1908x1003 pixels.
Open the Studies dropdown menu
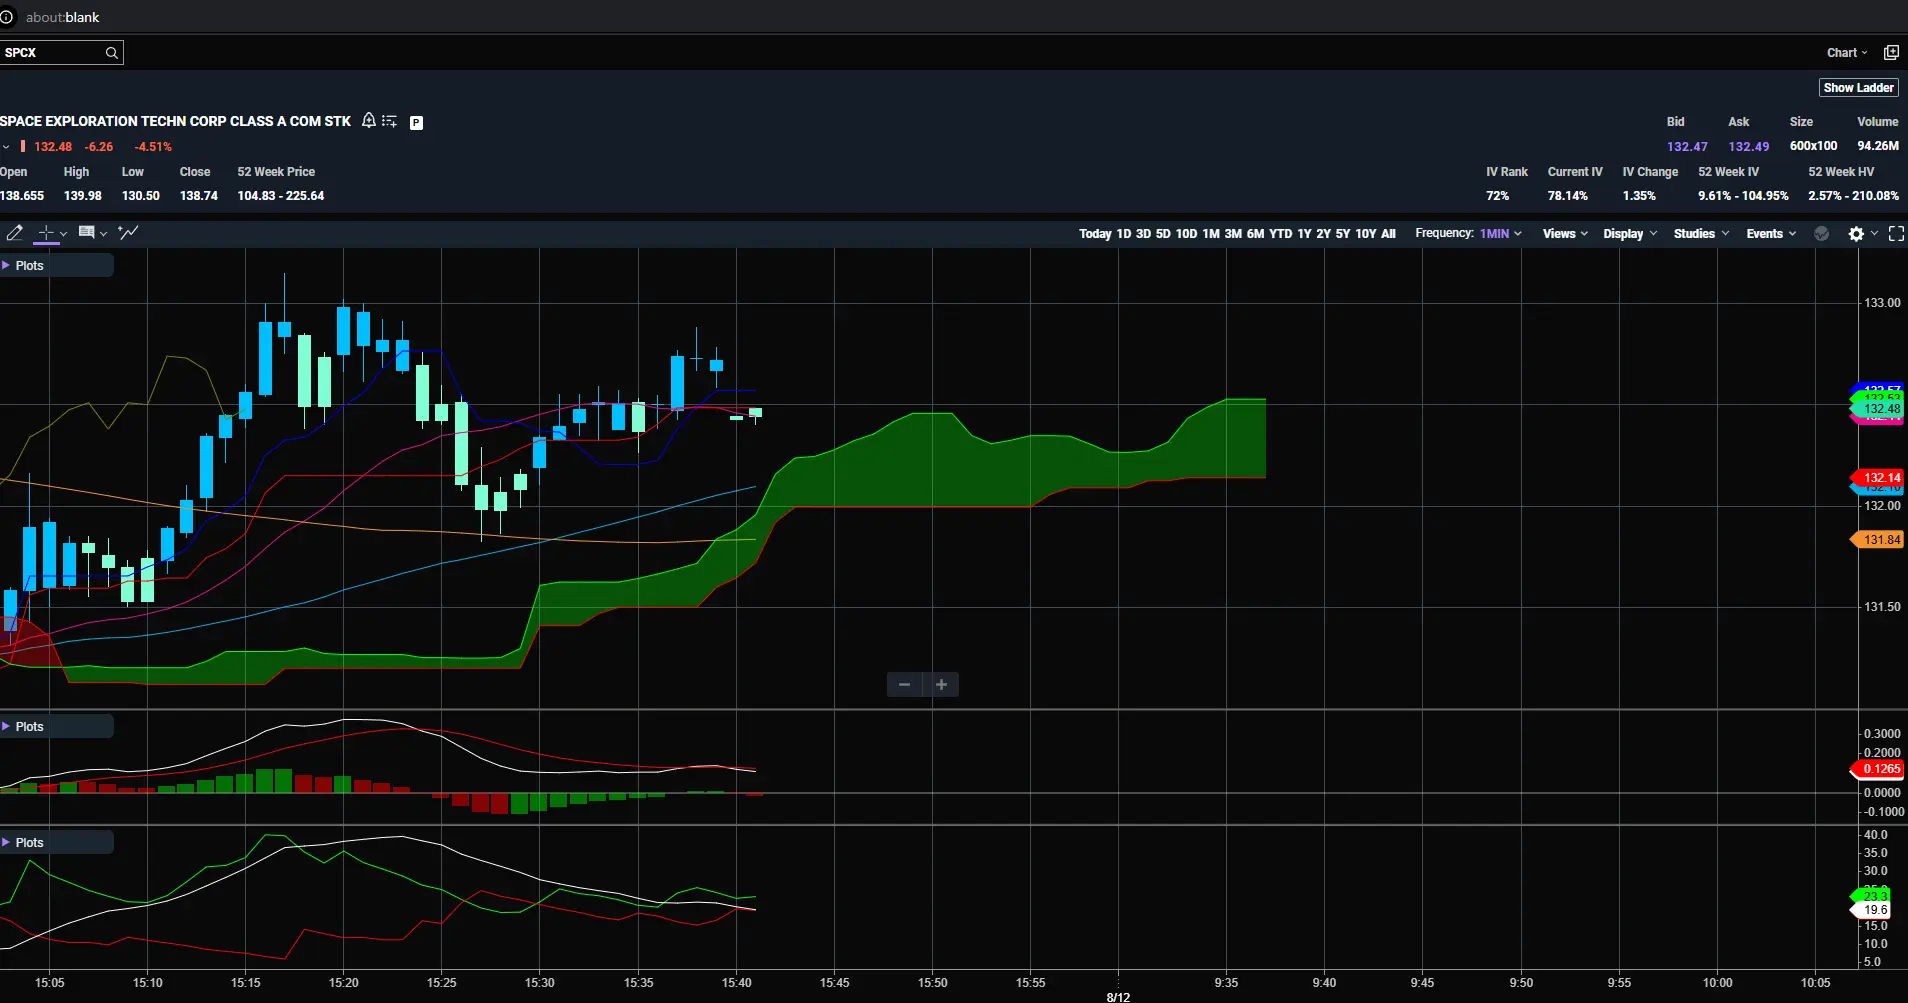pos(1701,233)
